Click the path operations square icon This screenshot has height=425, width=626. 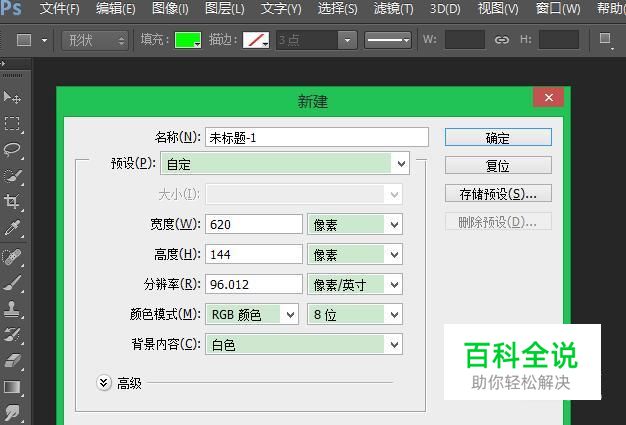click(x=605, y=39)
